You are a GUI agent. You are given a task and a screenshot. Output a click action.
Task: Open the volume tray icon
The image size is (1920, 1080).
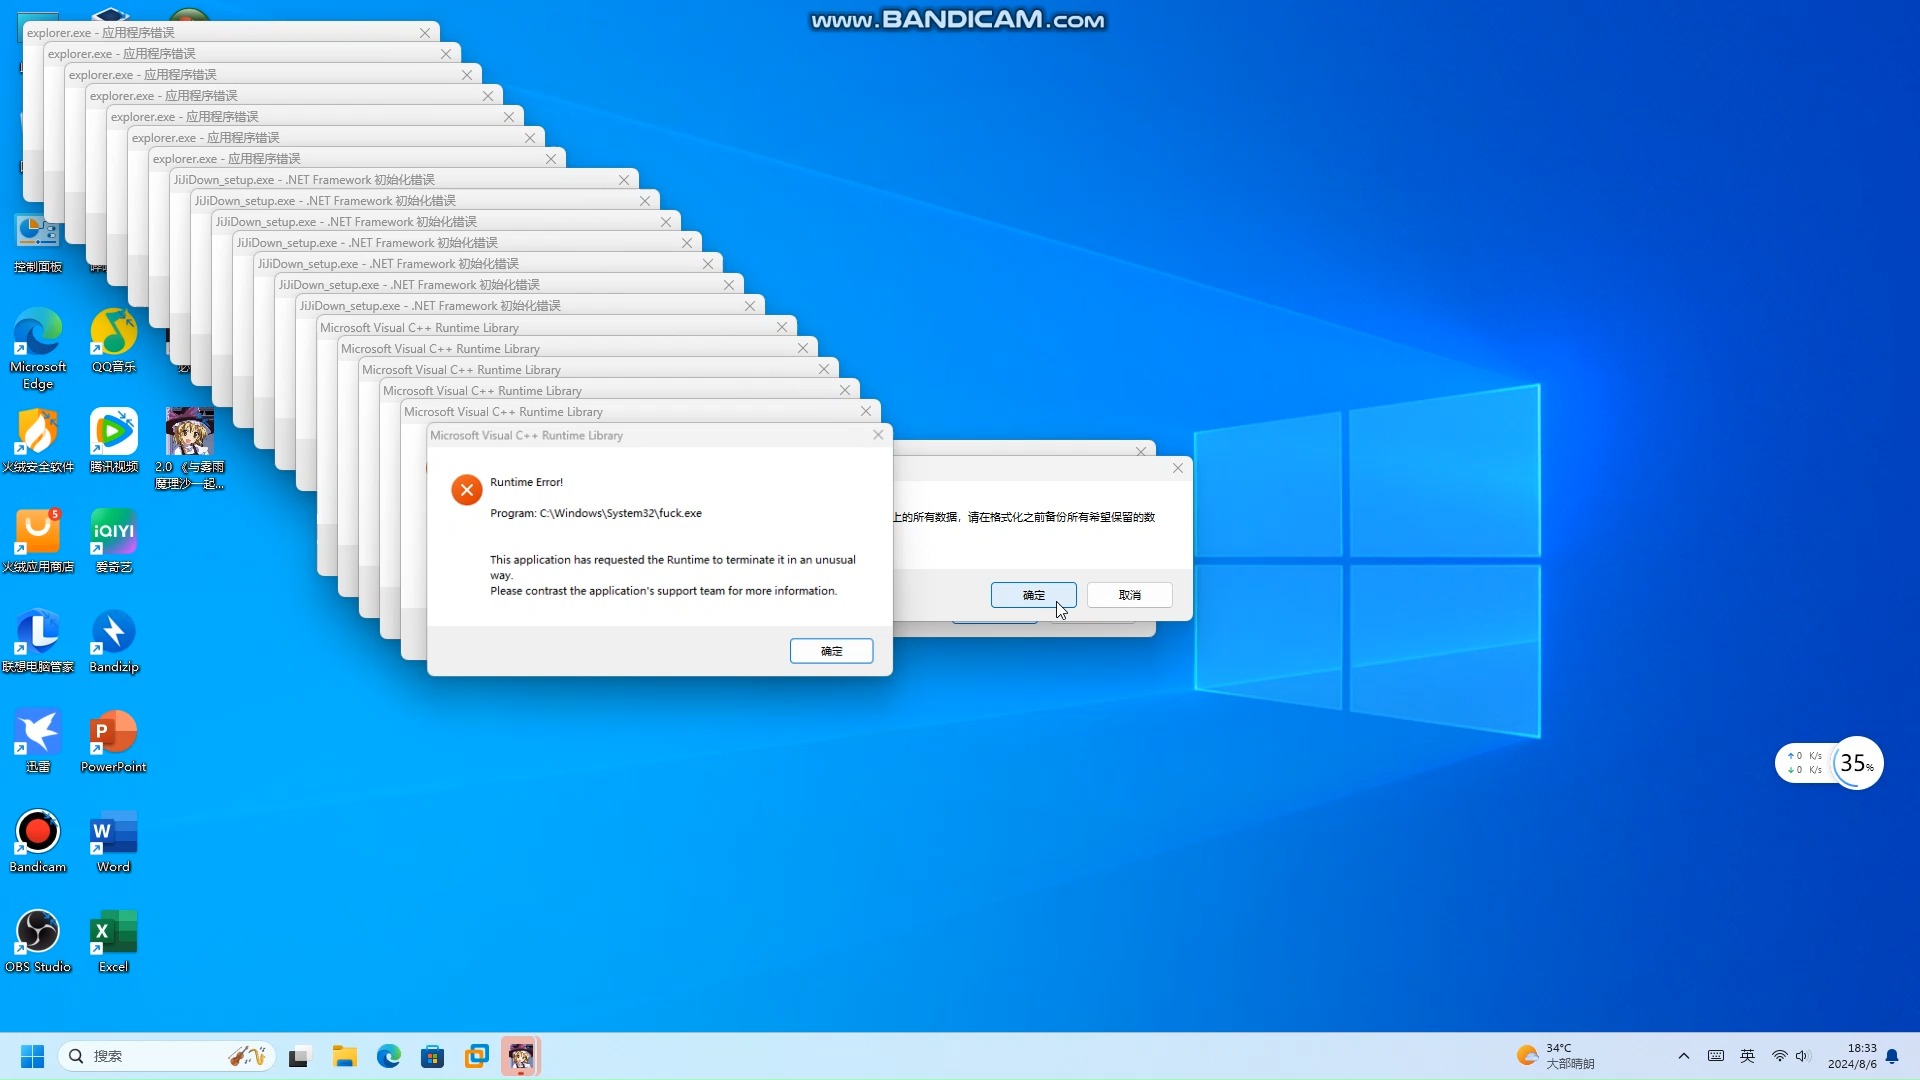[x=1803, y=1056]
